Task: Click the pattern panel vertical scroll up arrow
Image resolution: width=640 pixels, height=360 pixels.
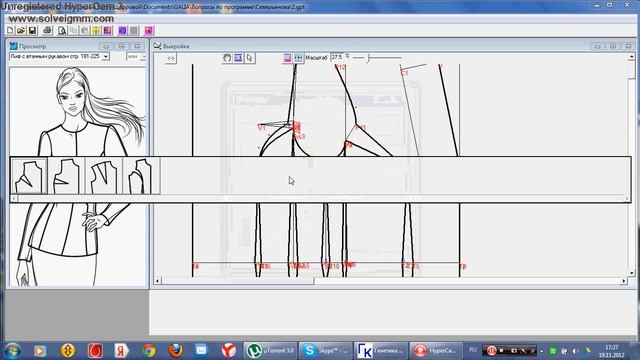Action: tap(632, 57)
